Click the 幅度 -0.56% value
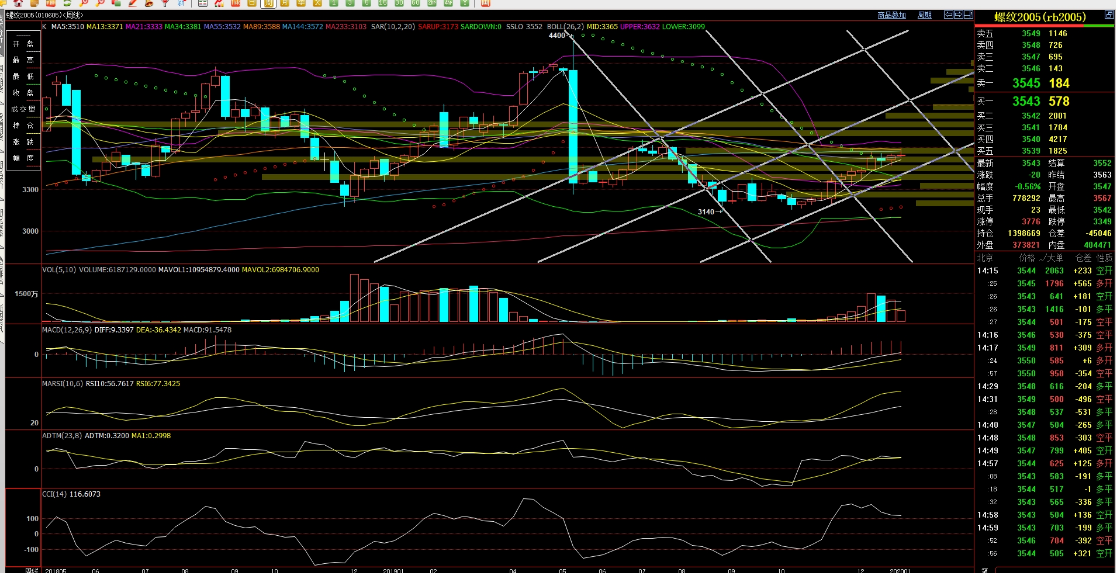1116x573 pixels. (x=1027, y=186)
